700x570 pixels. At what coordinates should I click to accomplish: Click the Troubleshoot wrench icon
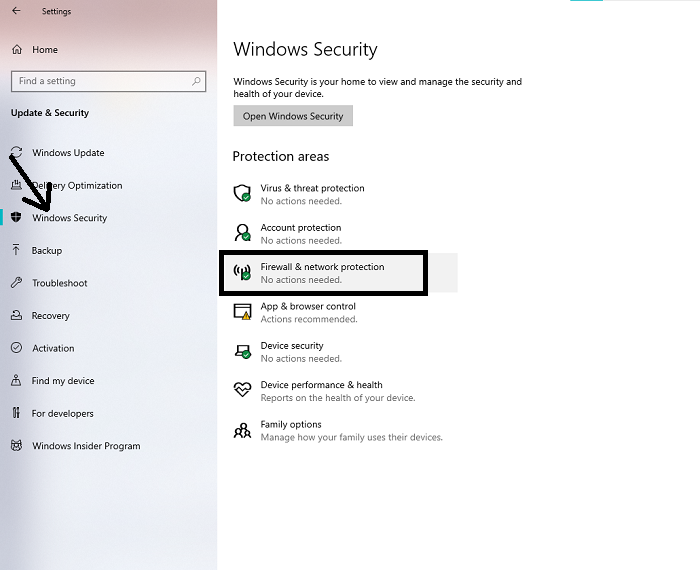coord(17,283)
